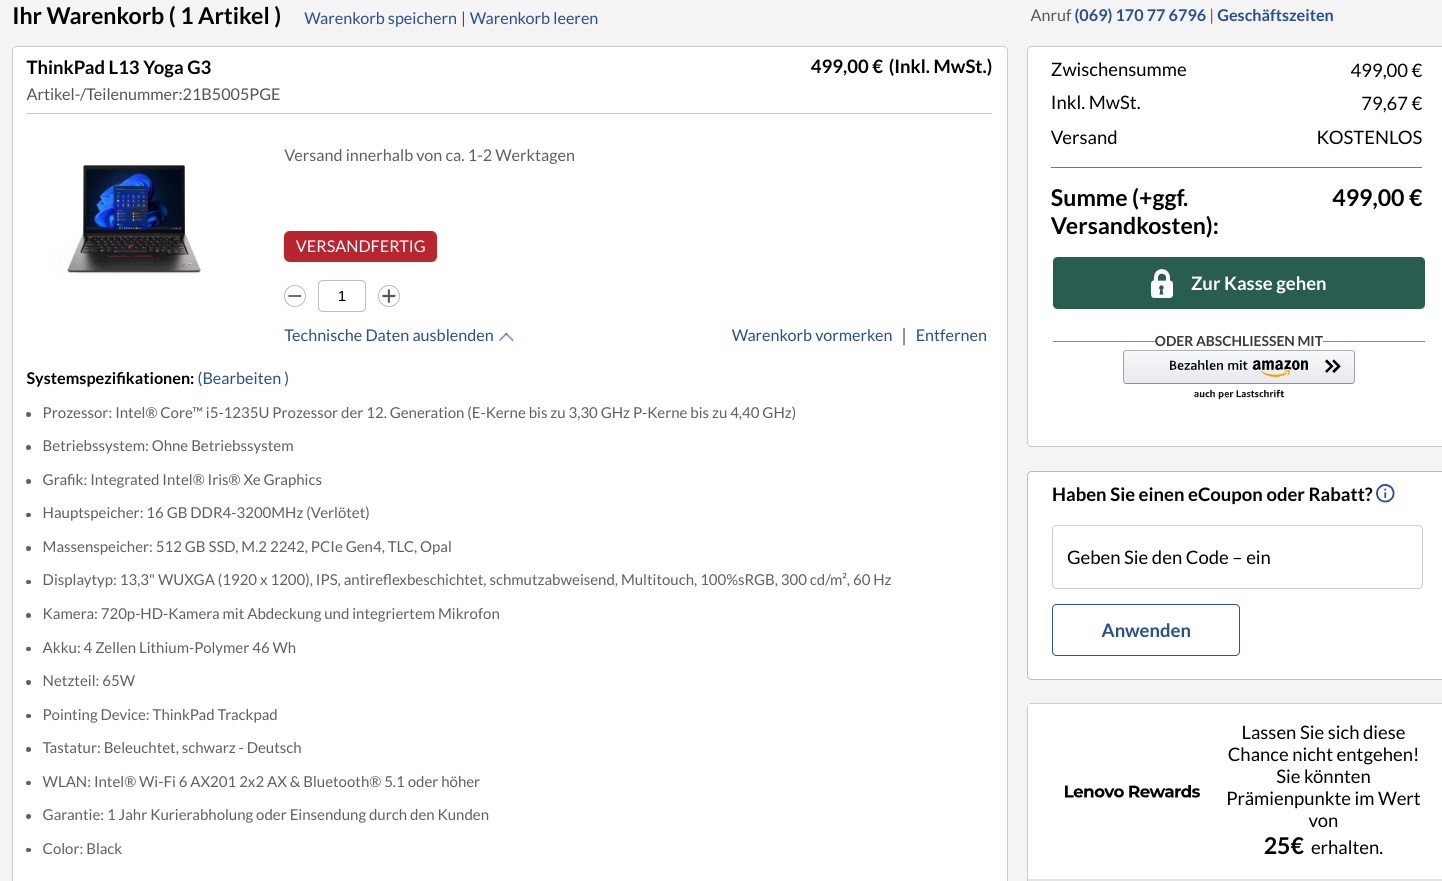Increase quantity with the plus icon
Image resolution: width=1442 pixels, height=881 pixels.
(389, 296)
